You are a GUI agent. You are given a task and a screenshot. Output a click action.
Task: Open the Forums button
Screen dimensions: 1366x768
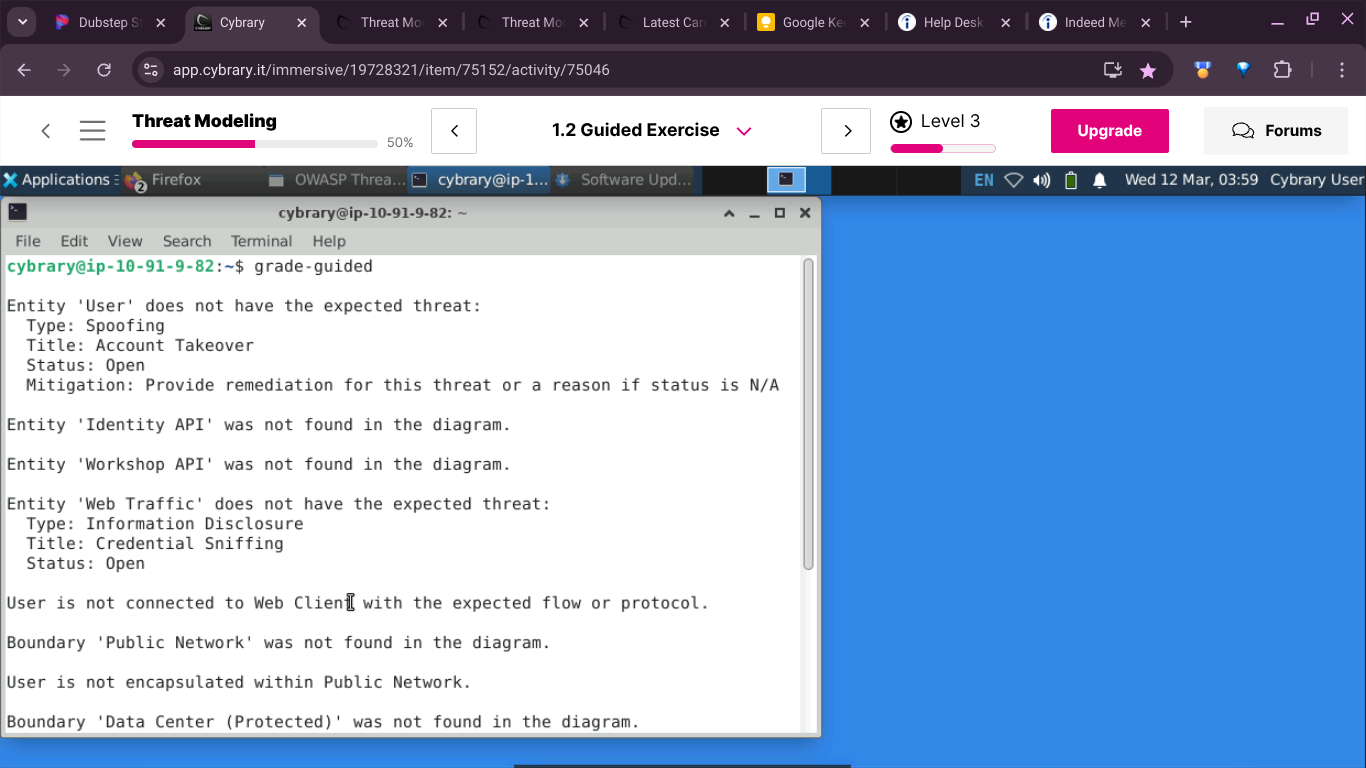point(1276,131)
